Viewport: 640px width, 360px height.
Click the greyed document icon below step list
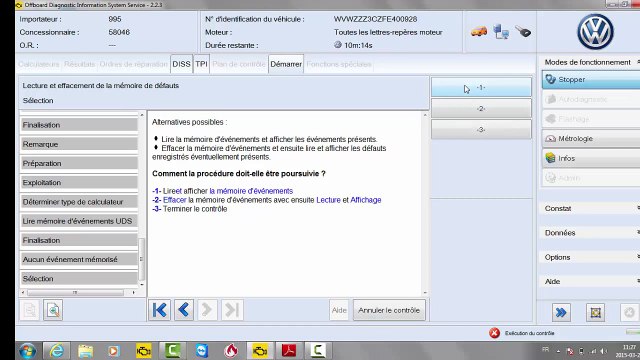point(30,310)
